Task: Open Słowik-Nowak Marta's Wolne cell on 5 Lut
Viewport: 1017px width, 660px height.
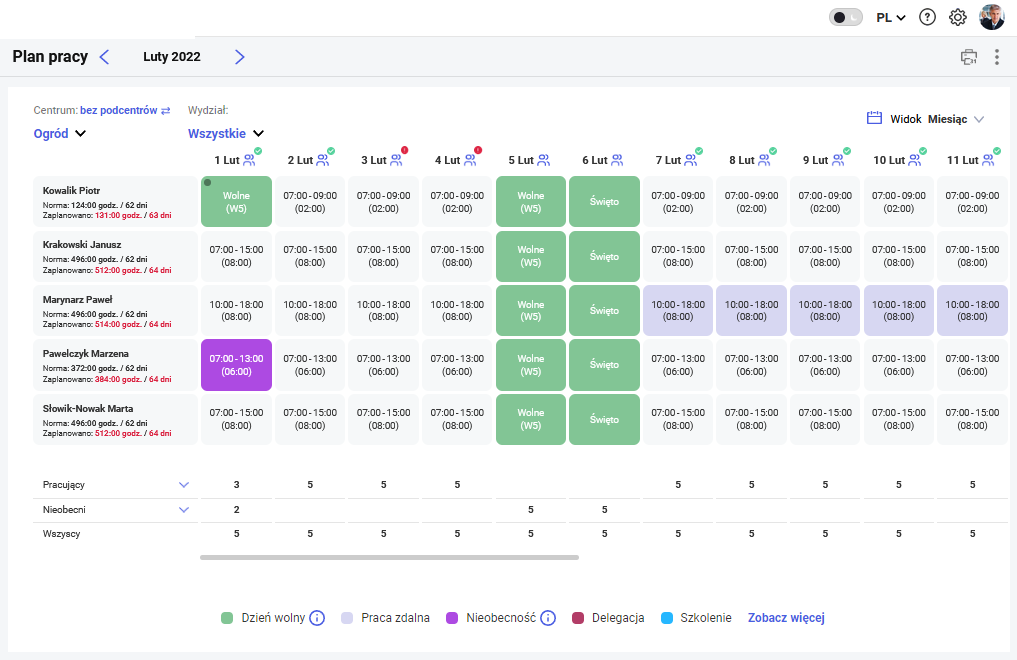Action: tap(531, 419)
